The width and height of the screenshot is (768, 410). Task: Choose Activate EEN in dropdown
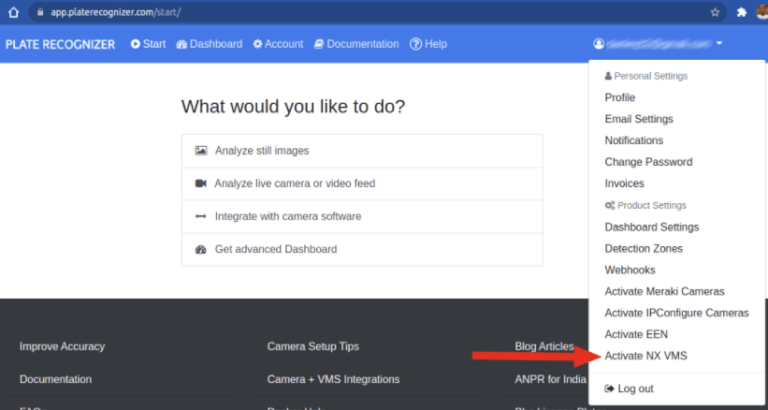click(x=636, y=335)
